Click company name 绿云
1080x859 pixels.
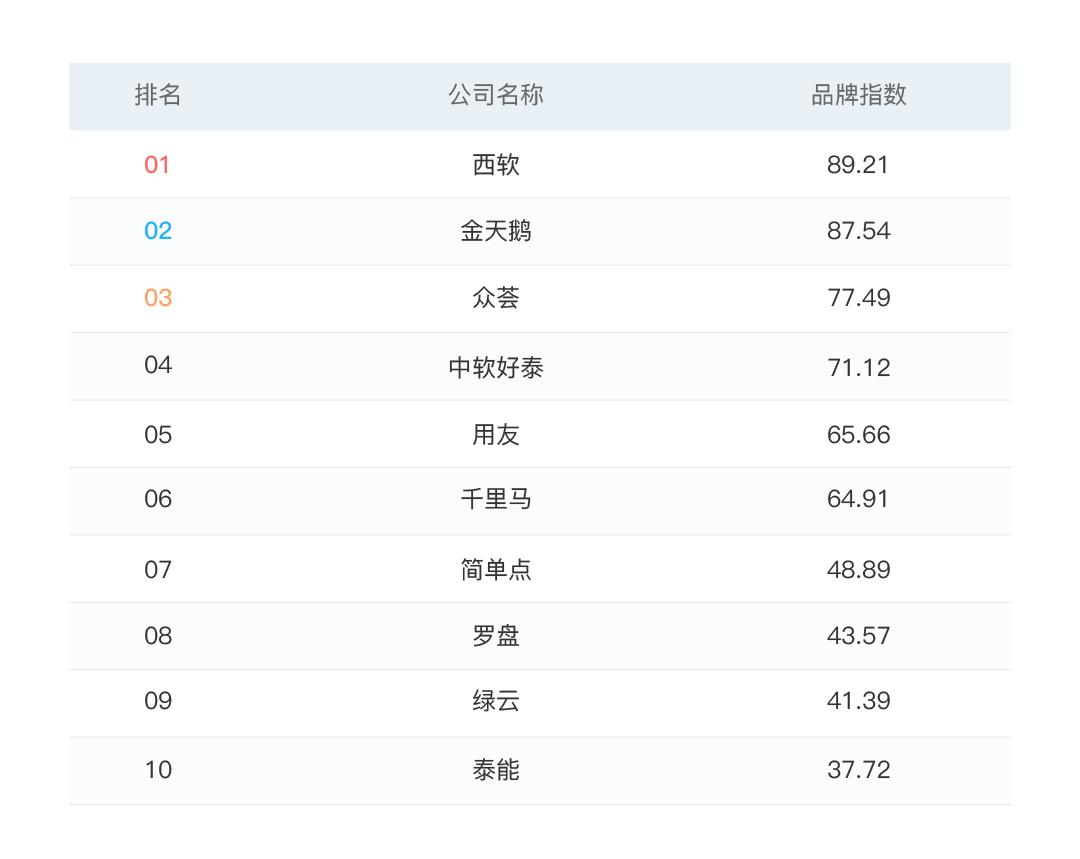(495, 700)
